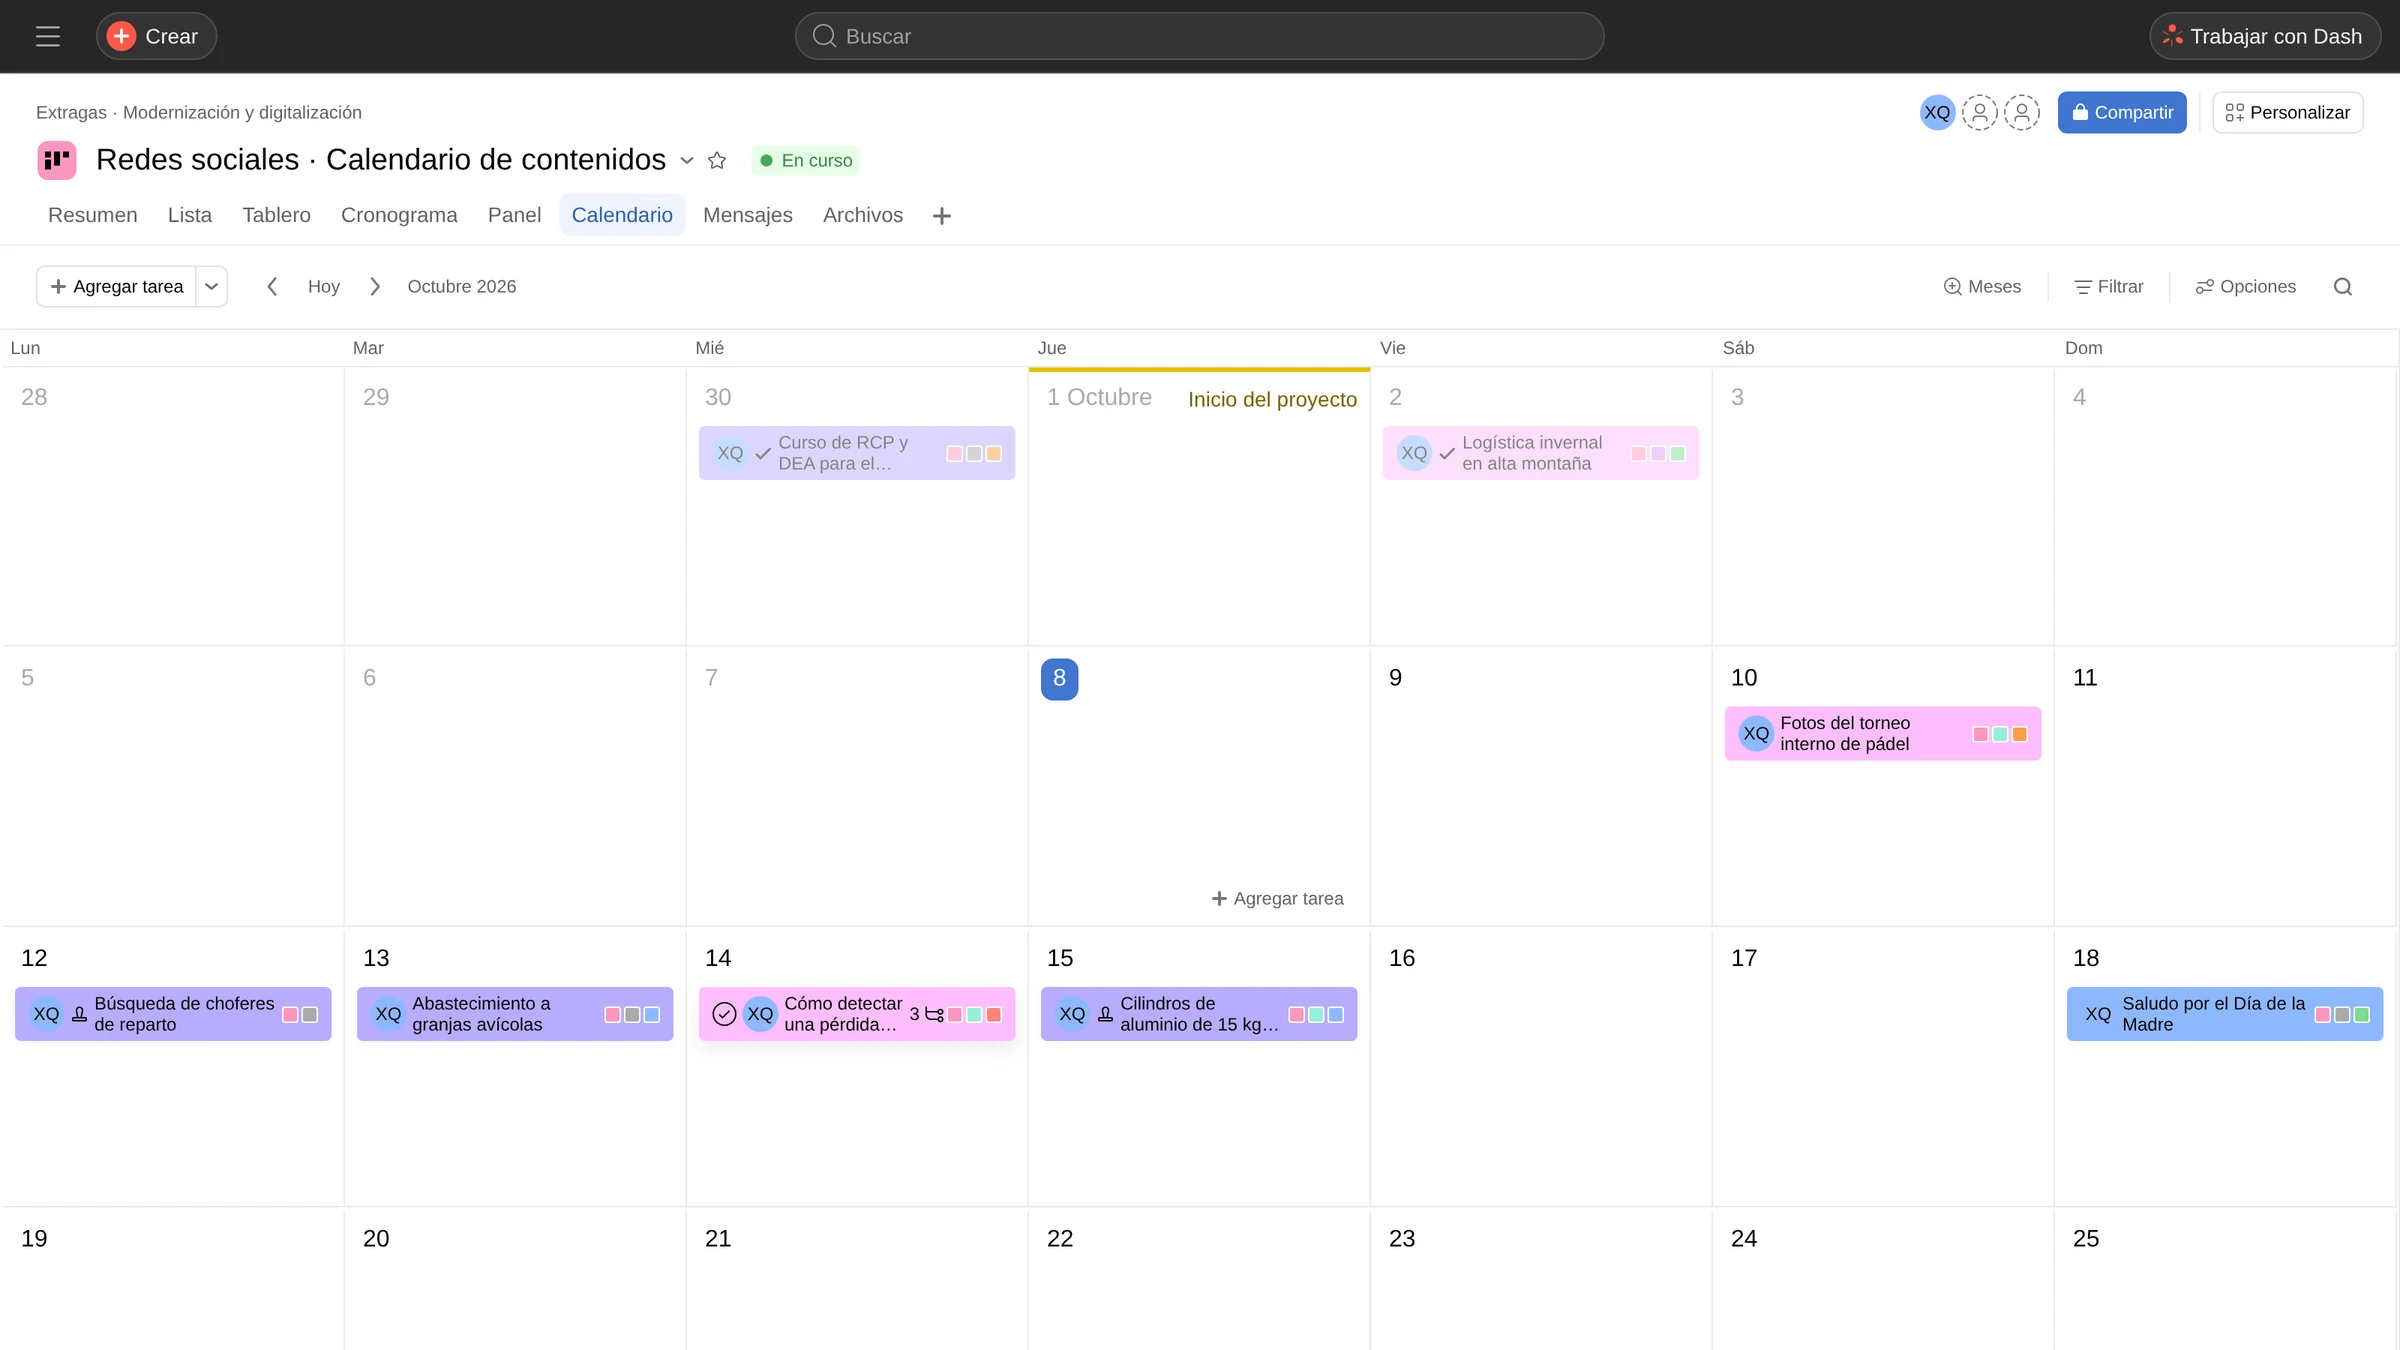Click the second empty member placeholder avatar
The width and height of the screenshot is (2400, 1350).
[2021, 113]
